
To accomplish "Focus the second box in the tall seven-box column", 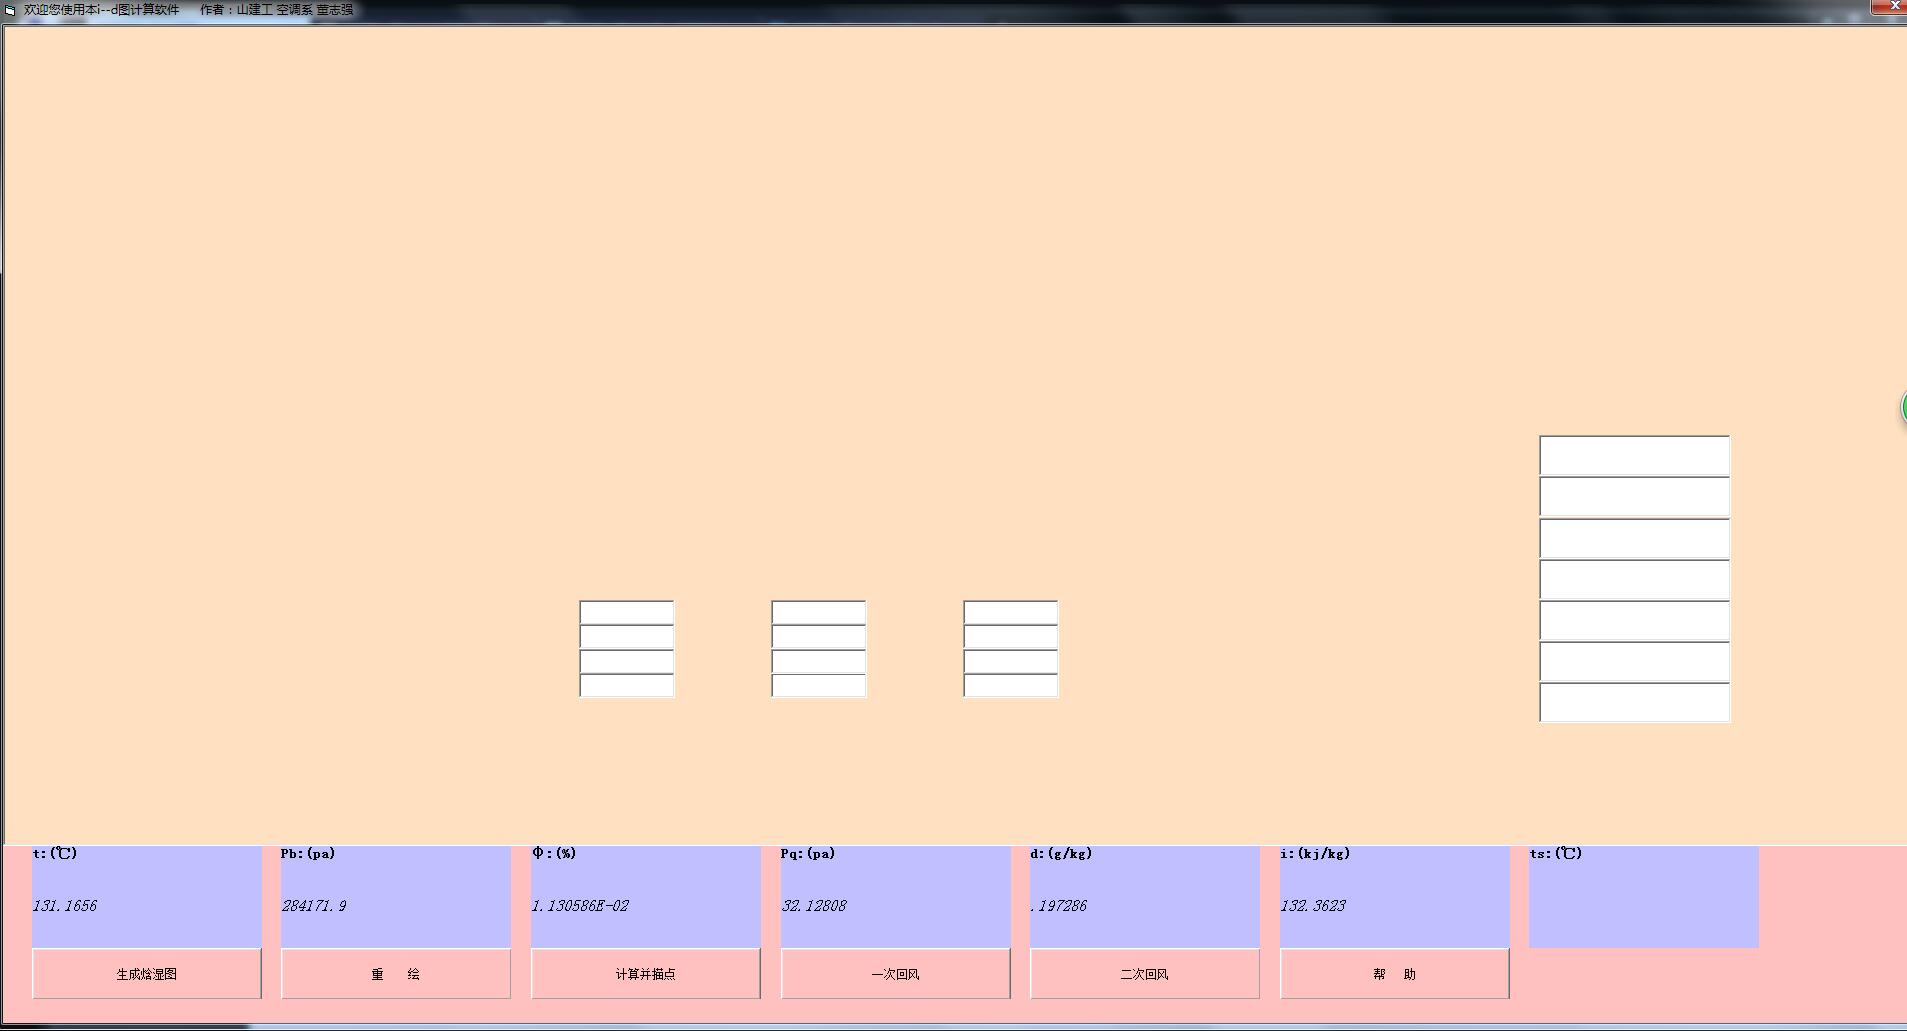I will (x=1635, y=497).
